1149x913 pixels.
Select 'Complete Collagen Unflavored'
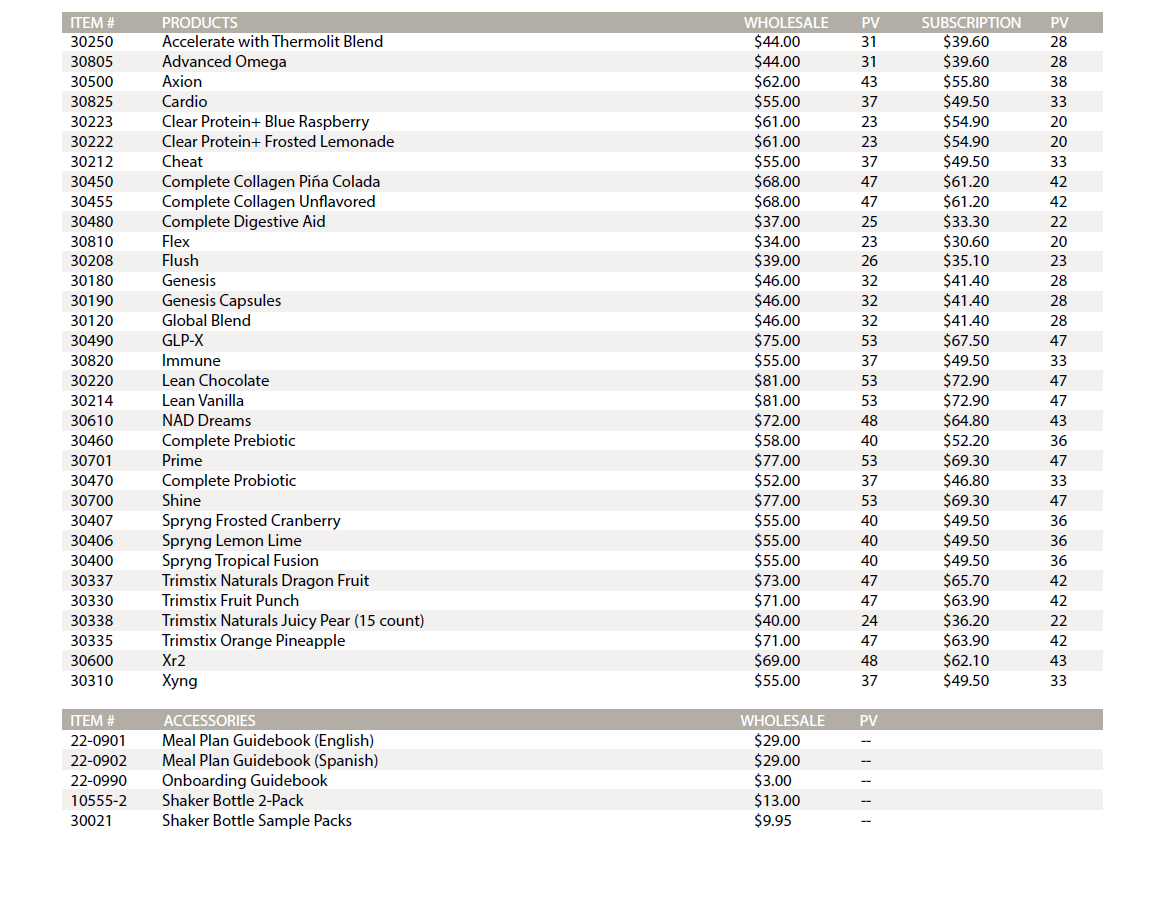click(x=268, y=202)
